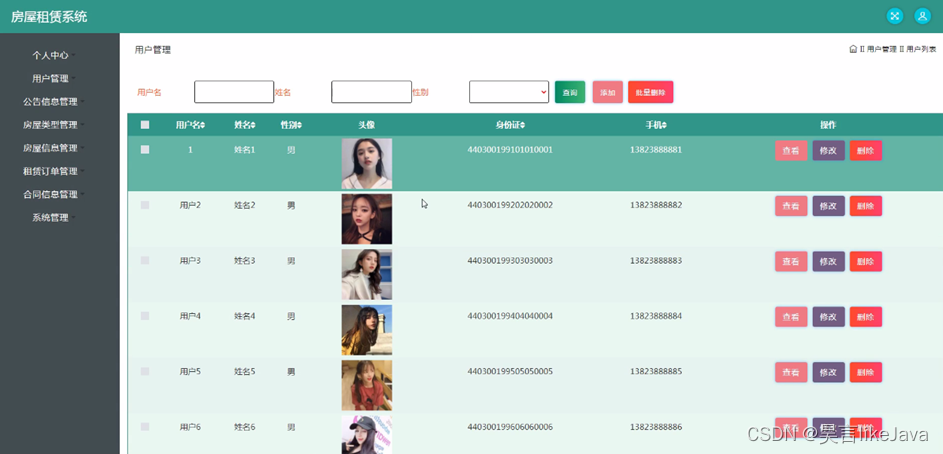Open the user profile icon in the header
Viewport: 943px width, 454px height.
[923, 16]
